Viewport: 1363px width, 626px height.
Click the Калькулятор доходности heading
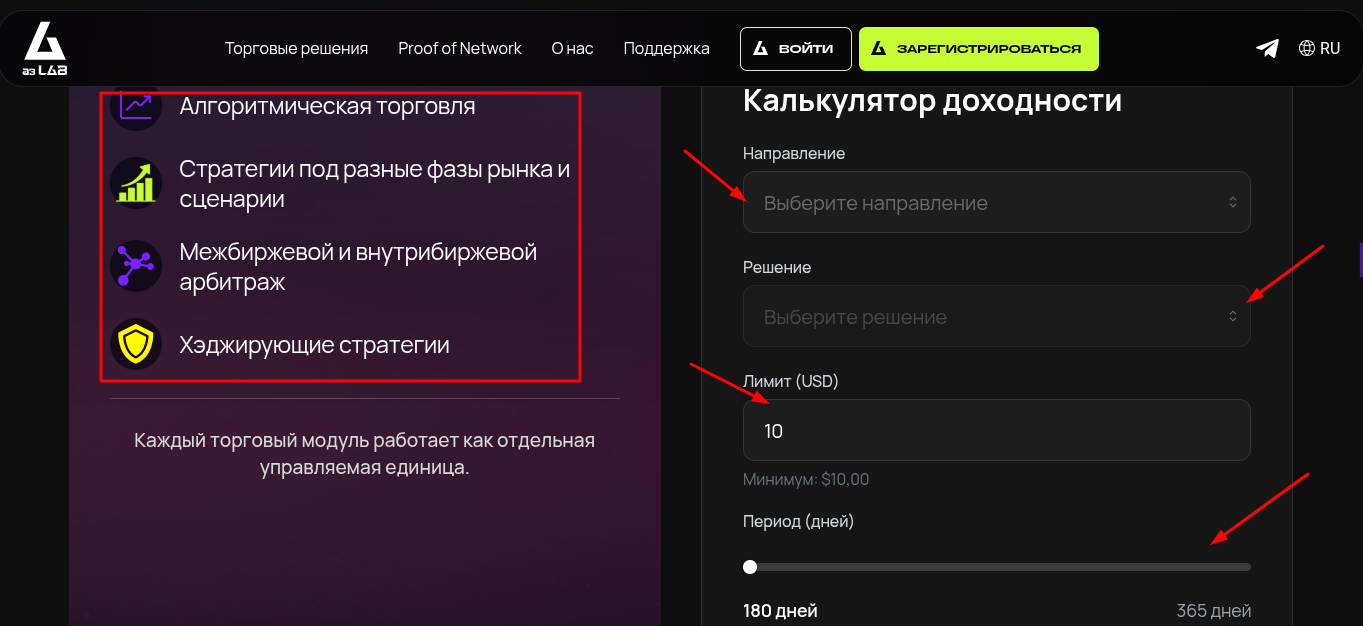[x=932, y=101]
